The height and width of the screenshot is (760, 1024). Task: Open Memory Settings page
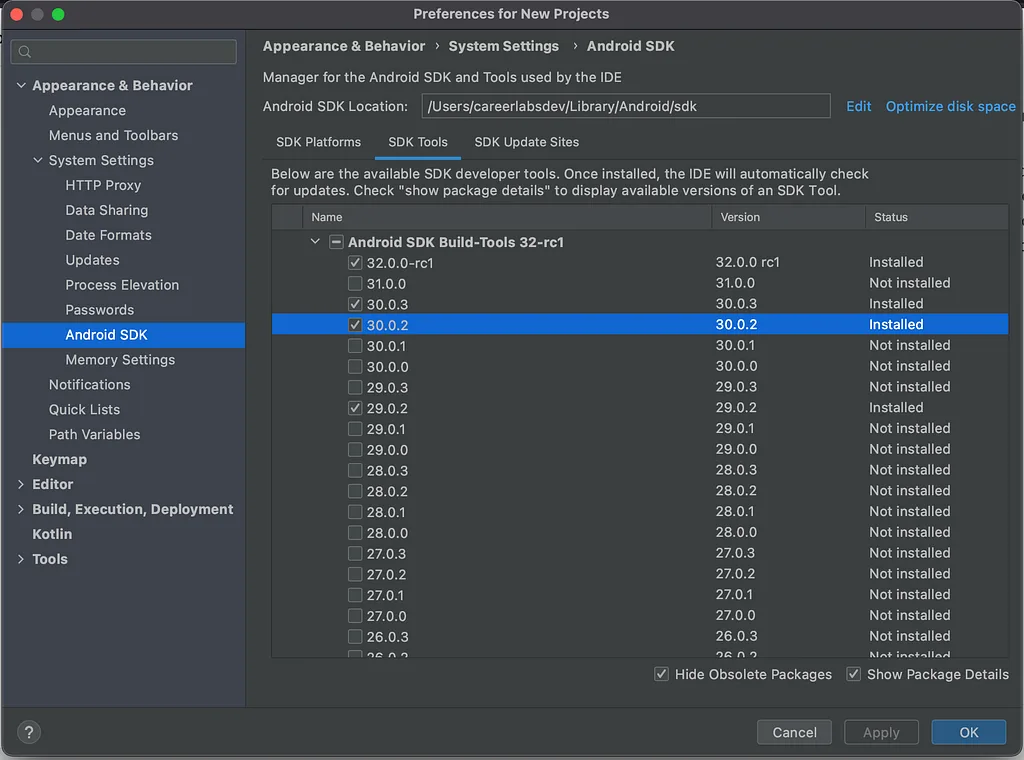click(120, 360)
